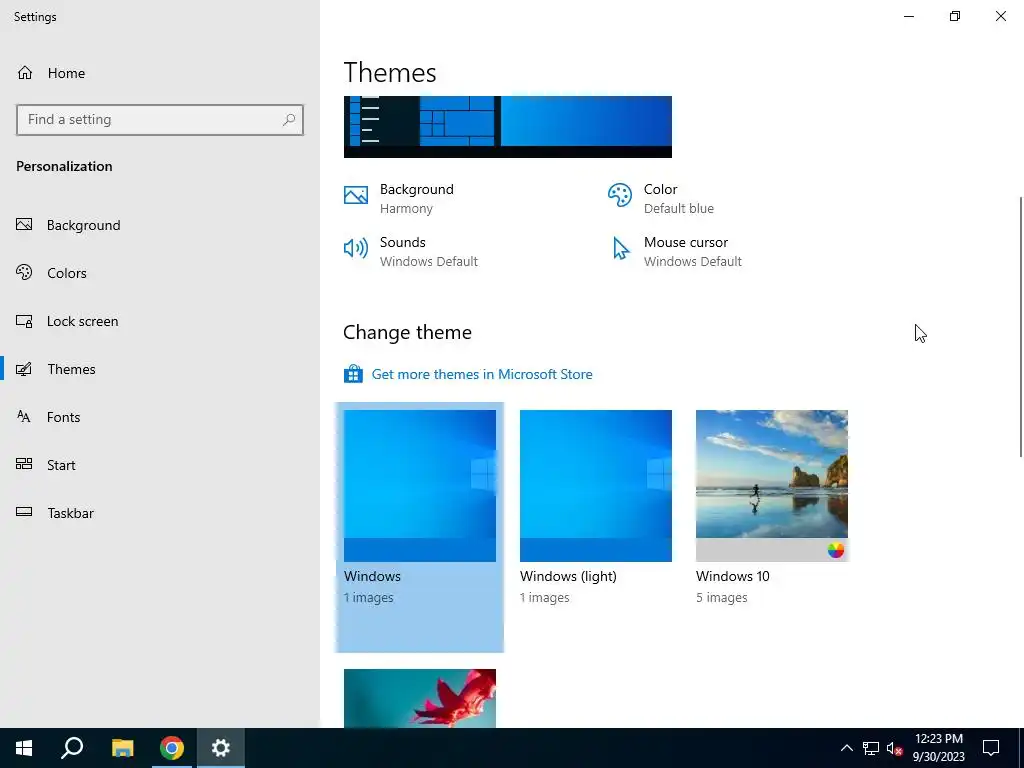The width and height of the screenshot is (1024, 768).
Task: Click the Colors palette icon in sidebar
Action: pyautogui.click(x=24, y=272)
